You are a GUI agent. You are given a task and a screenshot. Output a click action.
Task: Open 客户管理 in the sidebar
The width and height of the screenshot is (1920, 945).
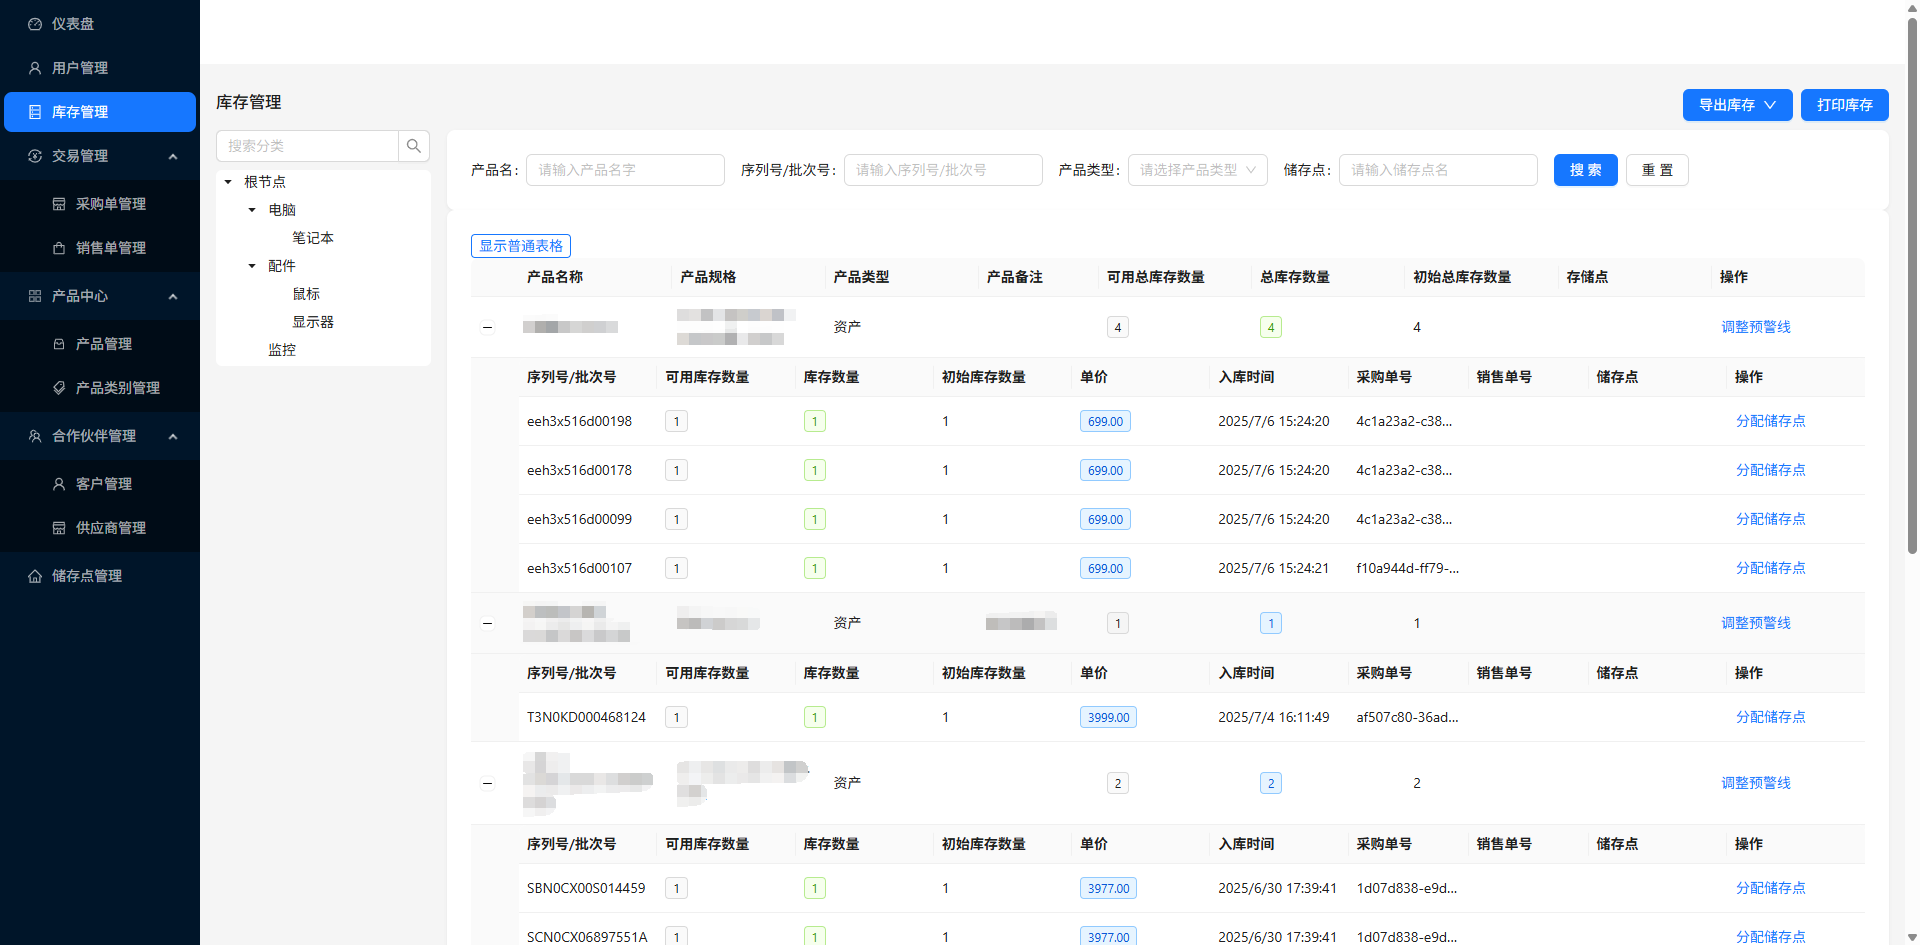[104, 484]
